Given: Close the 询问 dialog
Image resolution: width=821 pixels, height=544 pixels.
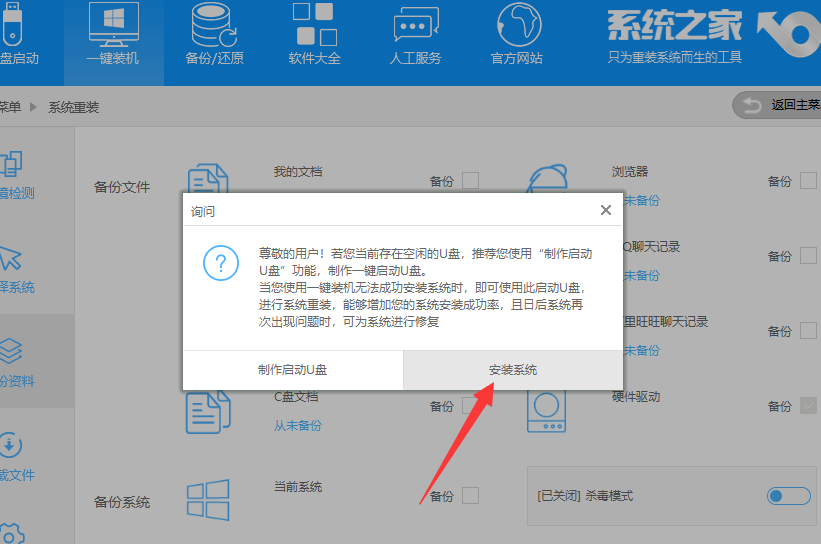Looking at the screenshot, I should (x=605, y=210).
